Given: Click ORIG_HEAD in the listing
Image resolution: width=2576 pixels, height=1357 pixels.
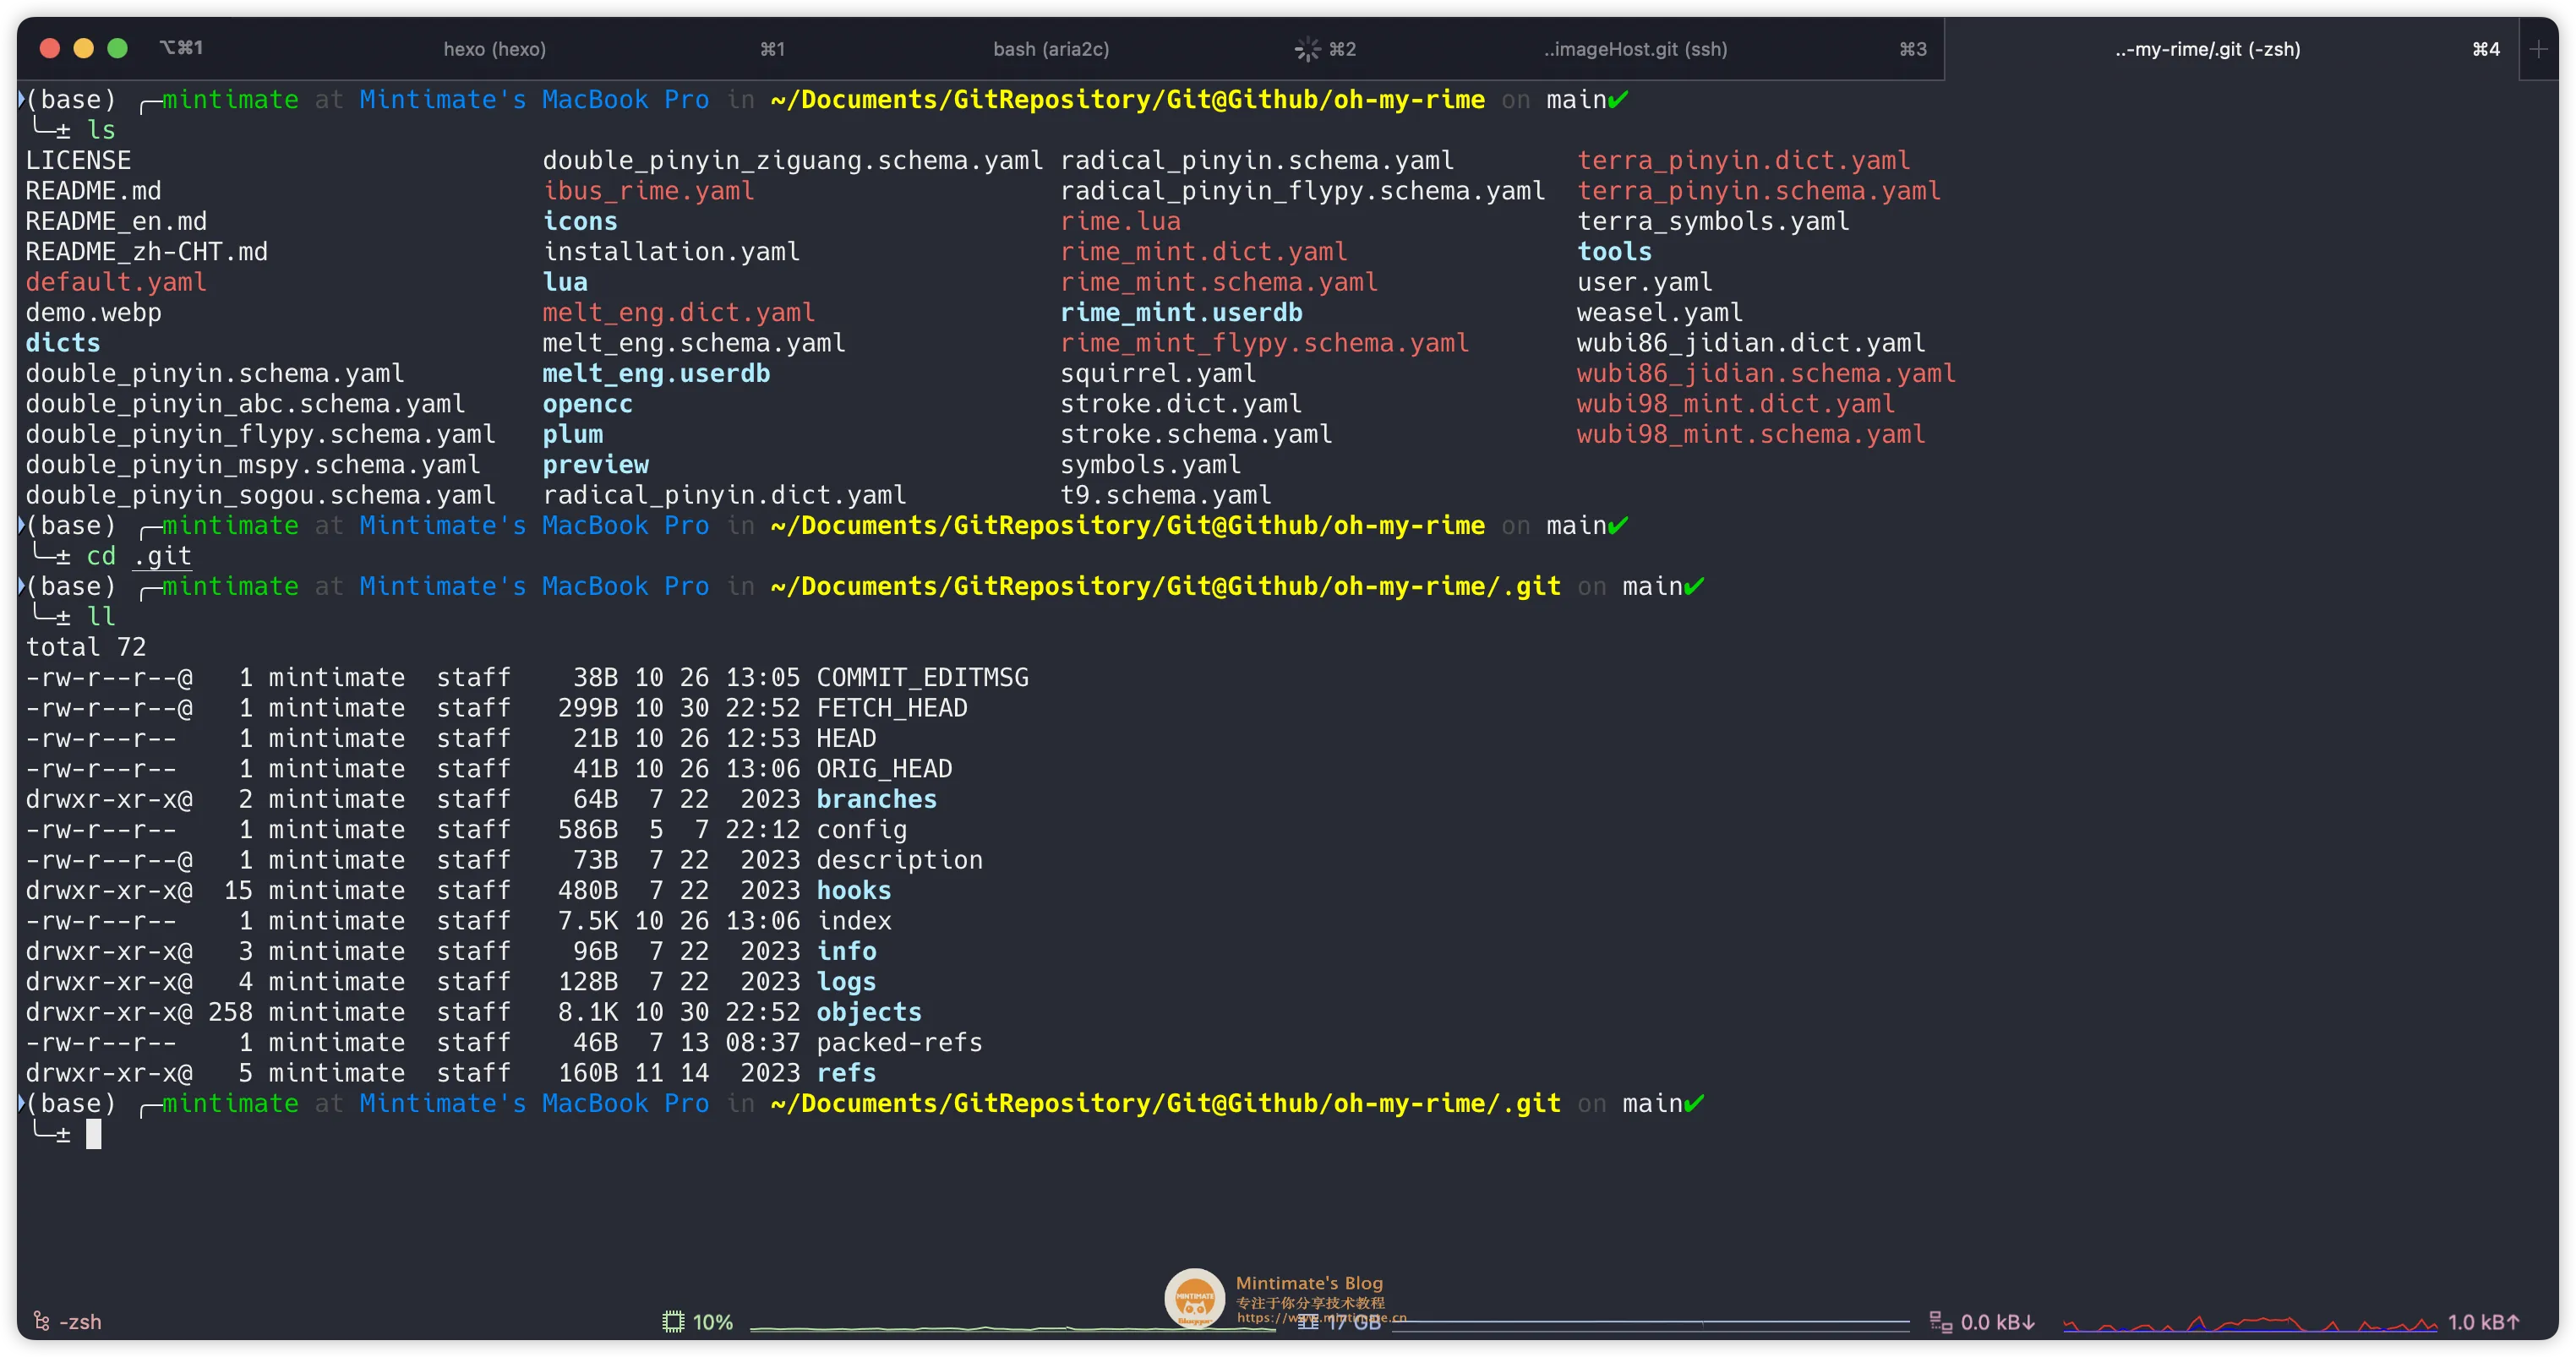Looking at the screenshot, I should pyautogui.click(x=884, y=769).
